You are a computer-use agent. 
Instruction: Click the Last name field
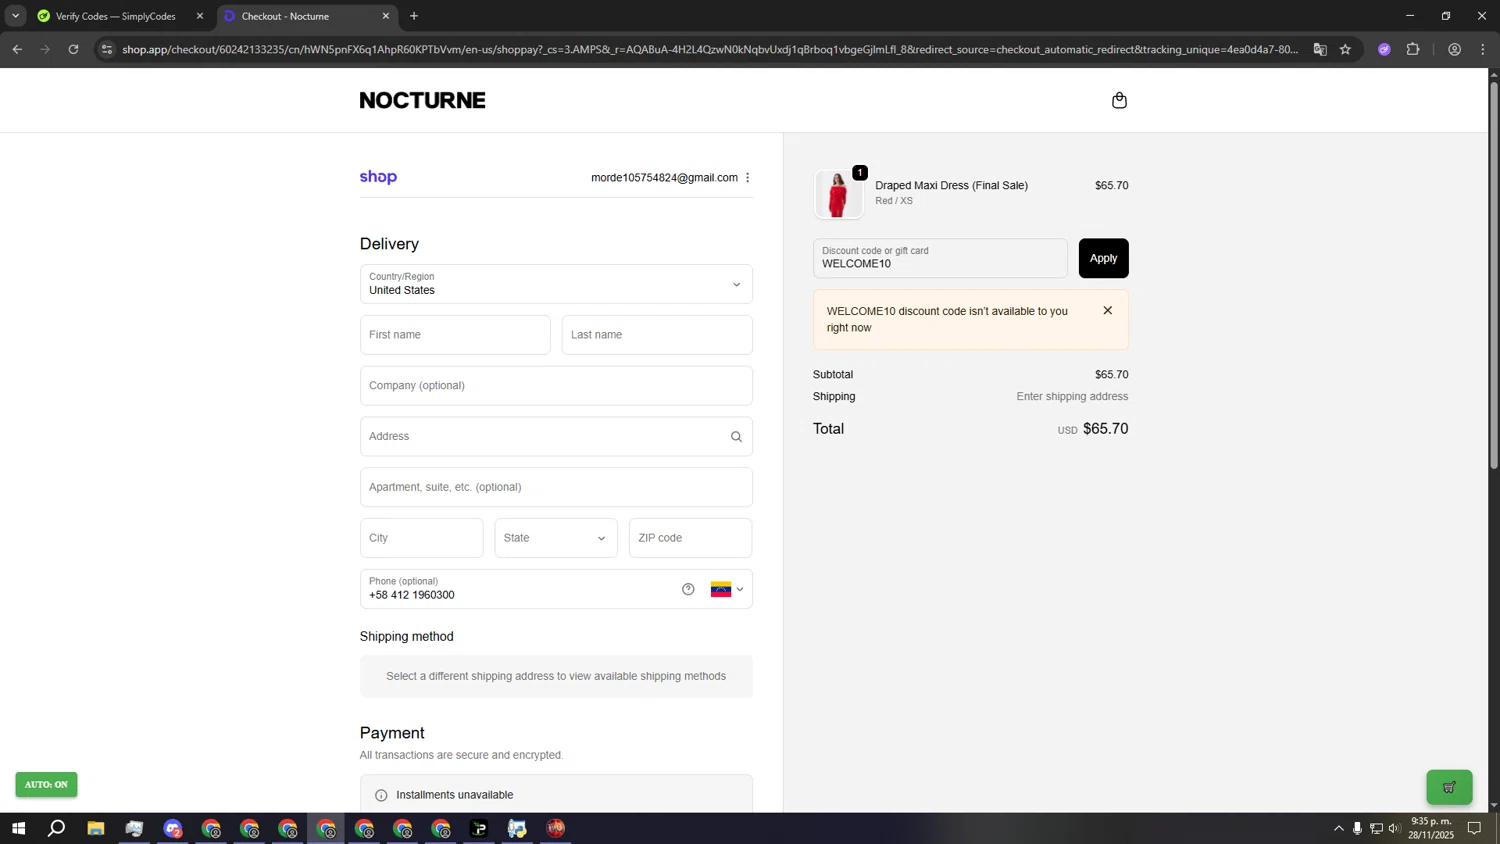[x=657, y=335]
